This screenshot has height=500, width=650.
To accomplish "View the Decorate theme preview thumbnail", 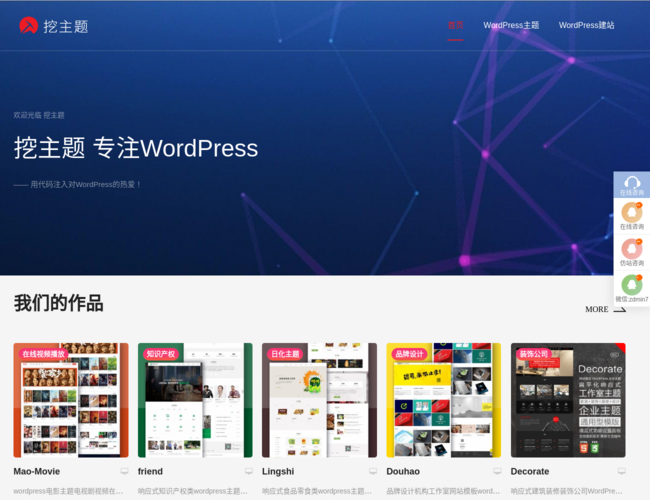I will [x=568, y=400].
